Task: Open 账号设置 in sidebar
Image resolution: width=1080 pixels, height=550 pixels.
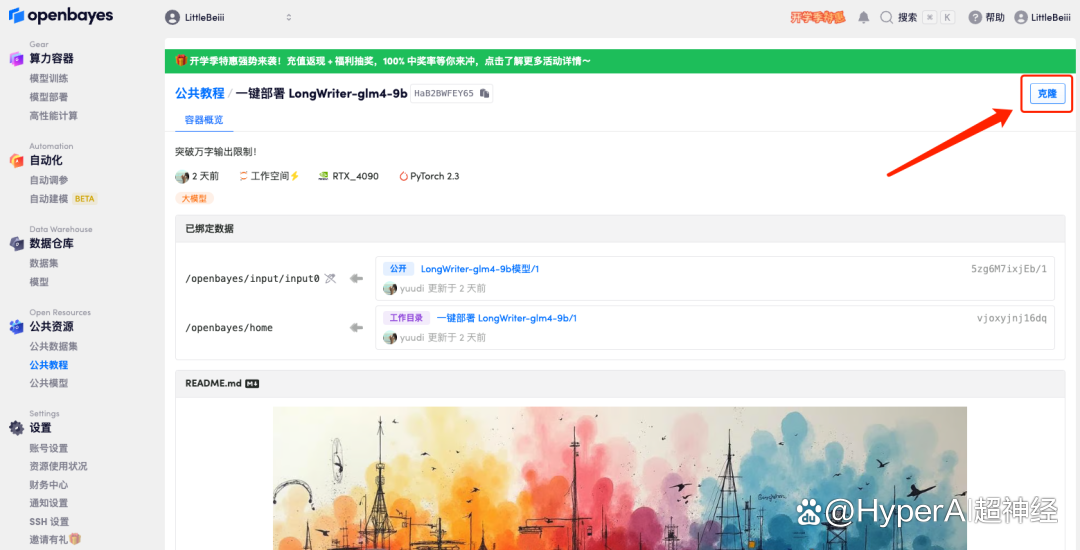Action: 49,448
